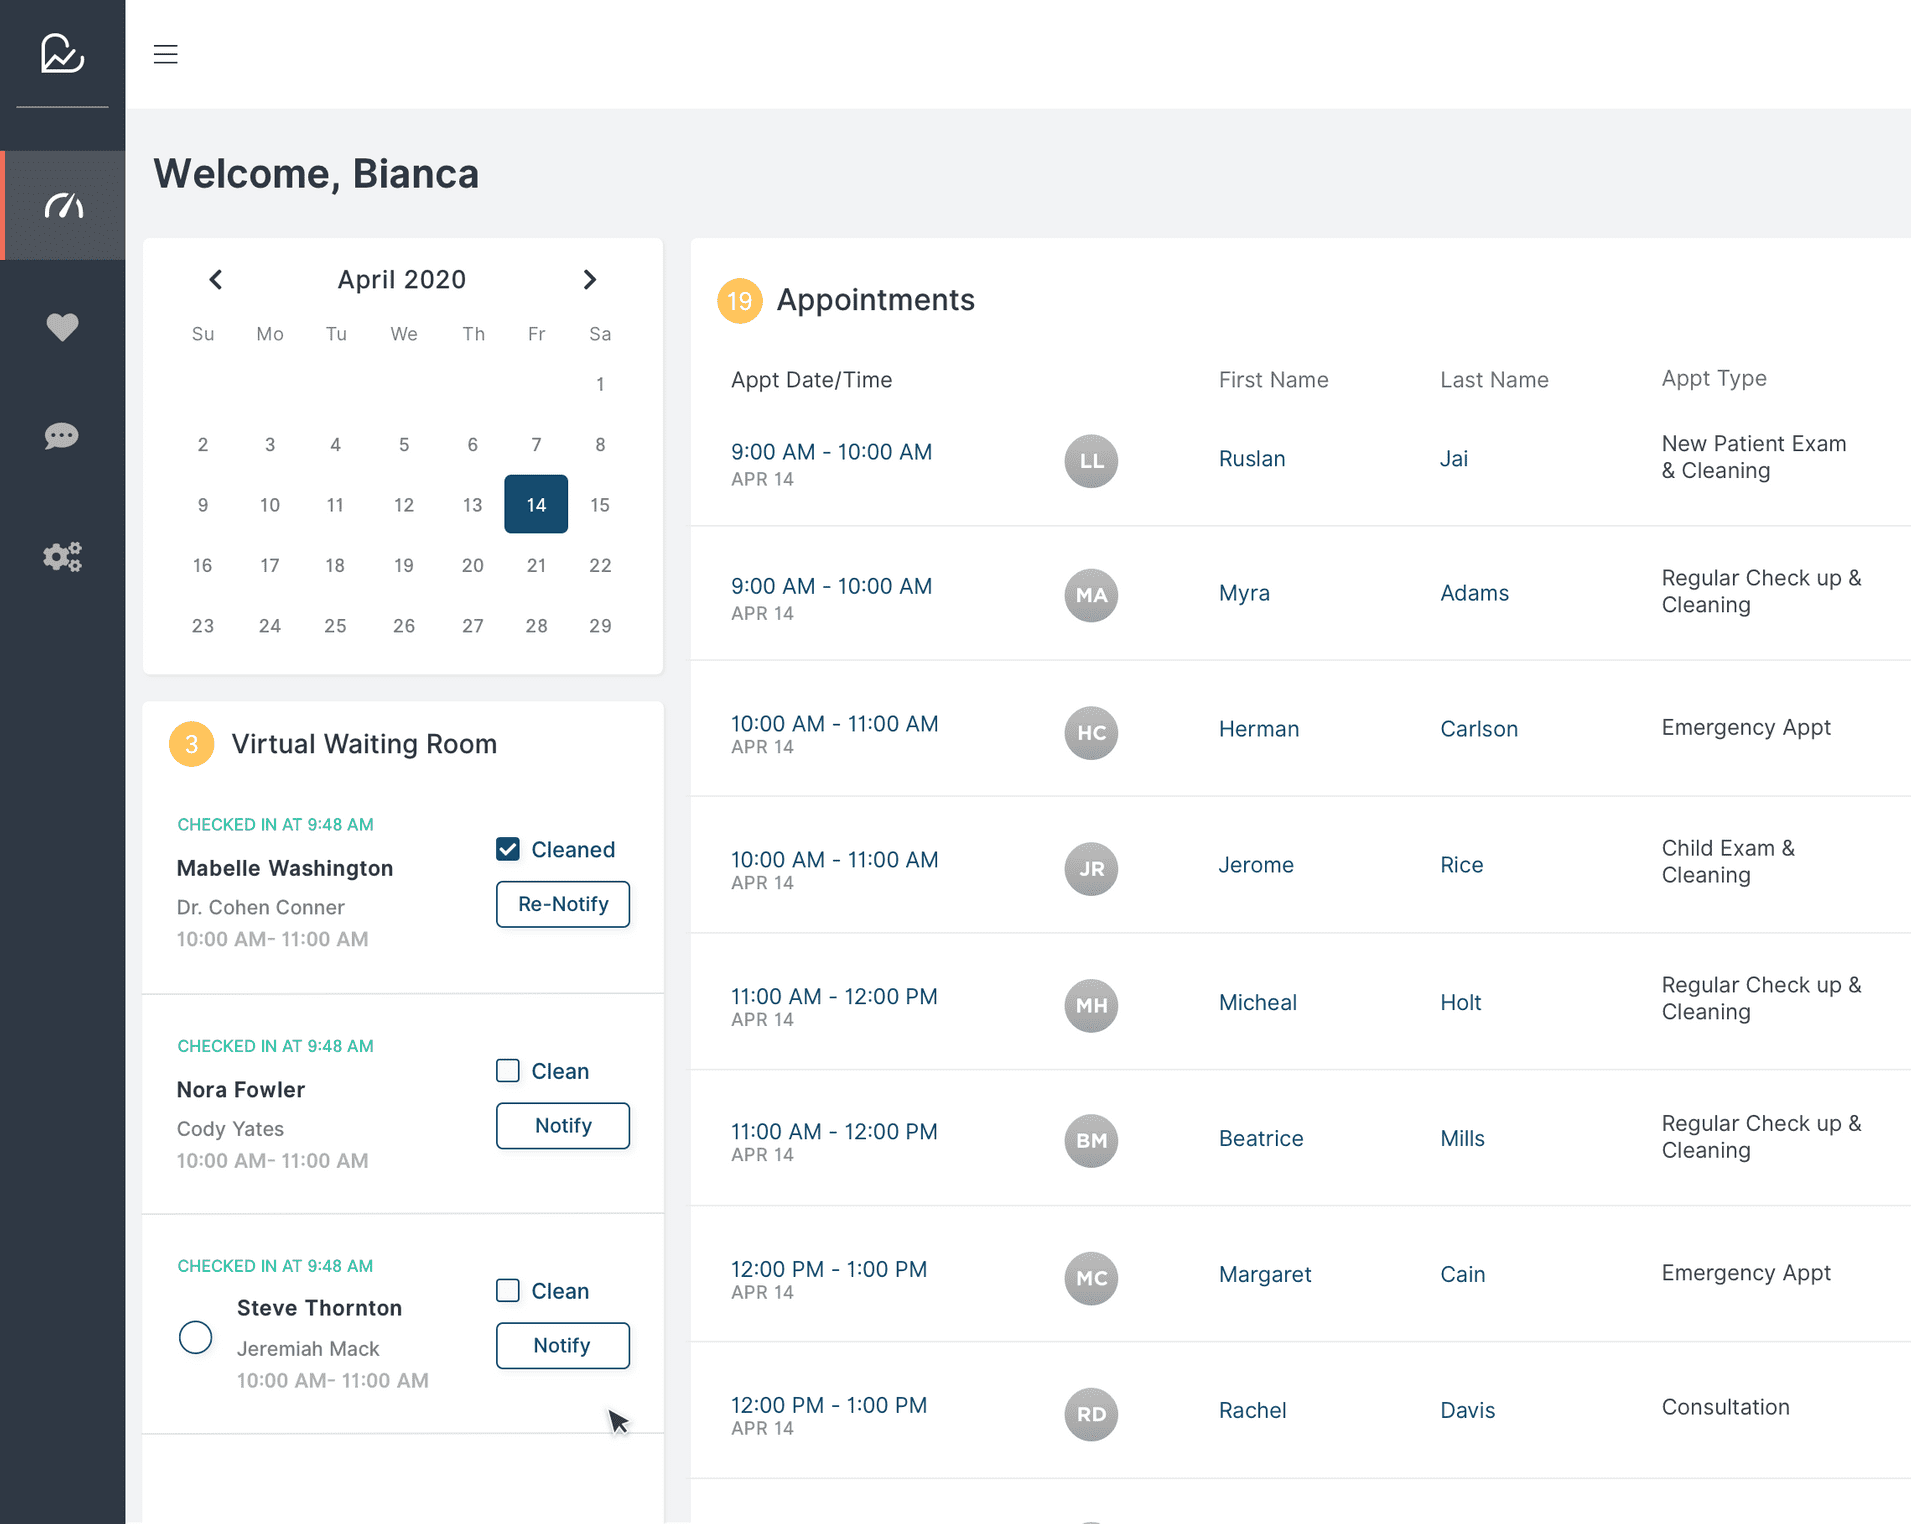Click the Last Name column header
The image size is (1911, 1524).
[x=1493, y=380]
